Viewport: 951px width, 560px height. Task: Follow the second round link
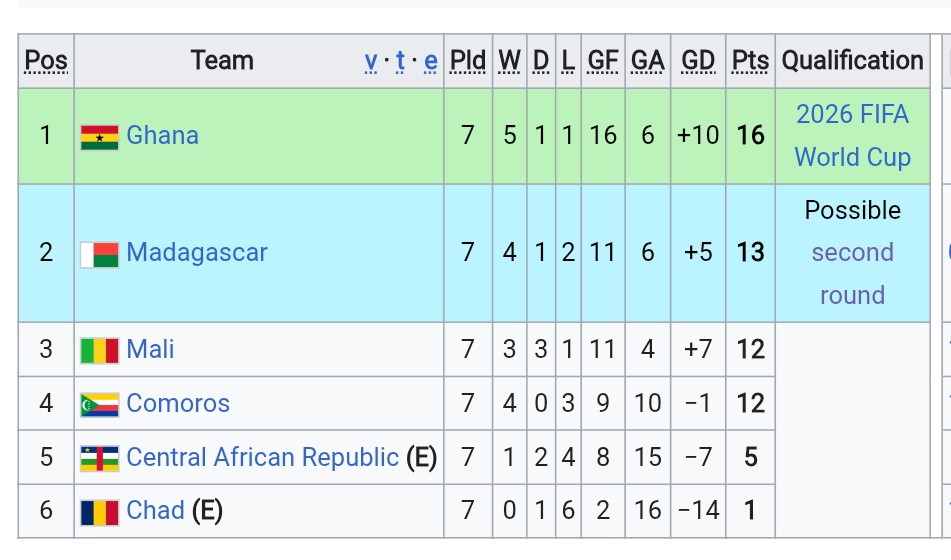tap(852, 274)
